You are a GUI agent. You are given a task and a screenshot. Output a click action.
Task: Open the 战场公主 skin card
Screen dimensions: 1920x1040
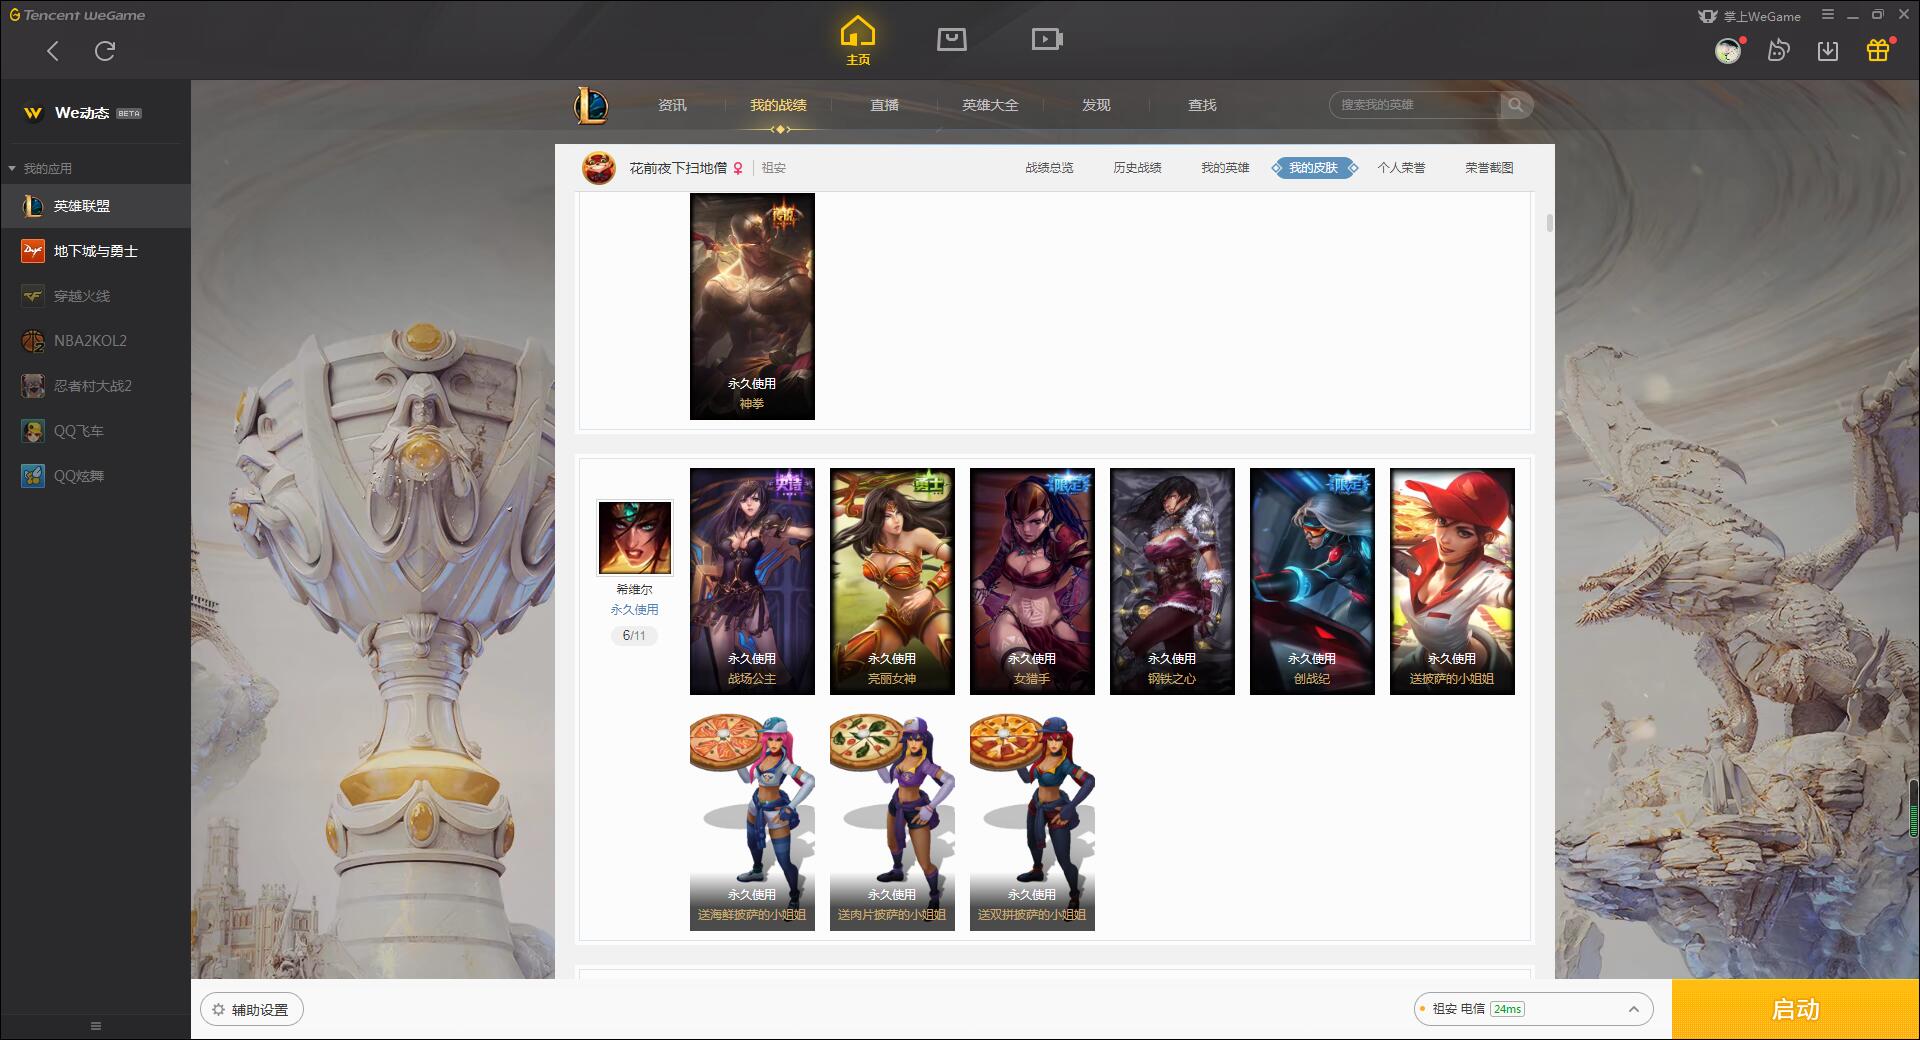[752, 581]
